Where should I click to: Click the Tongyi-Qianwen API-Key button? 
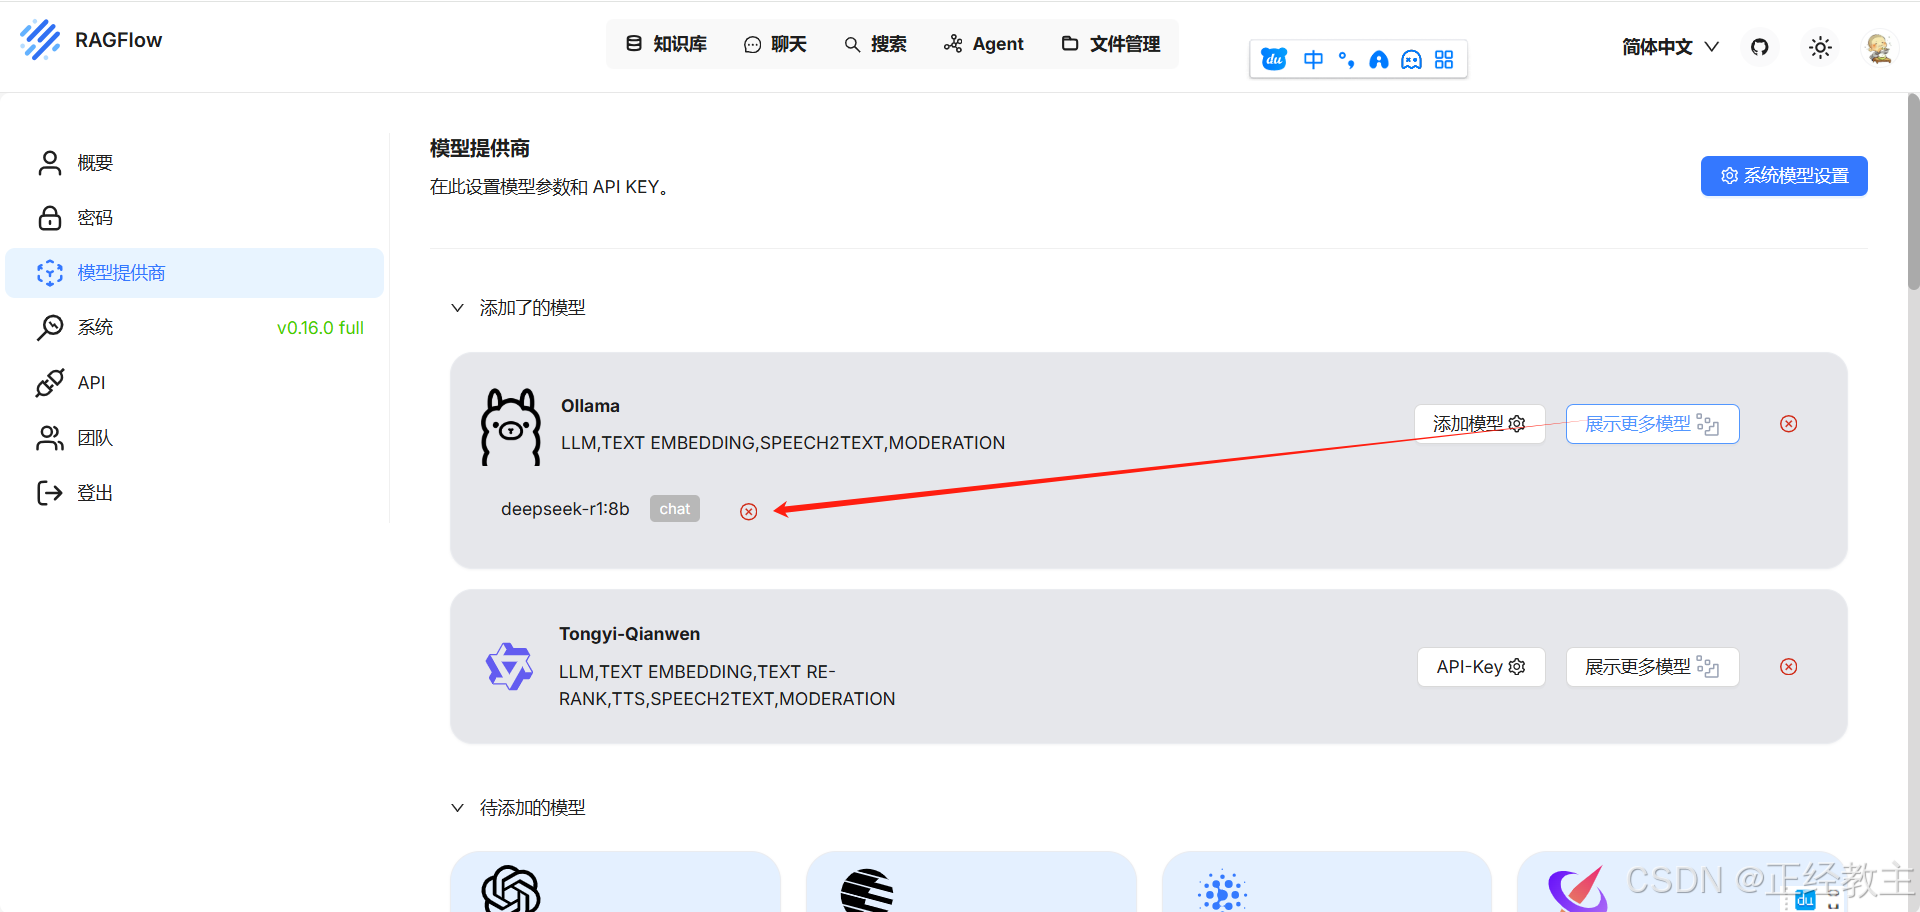tap(1481, 667)
